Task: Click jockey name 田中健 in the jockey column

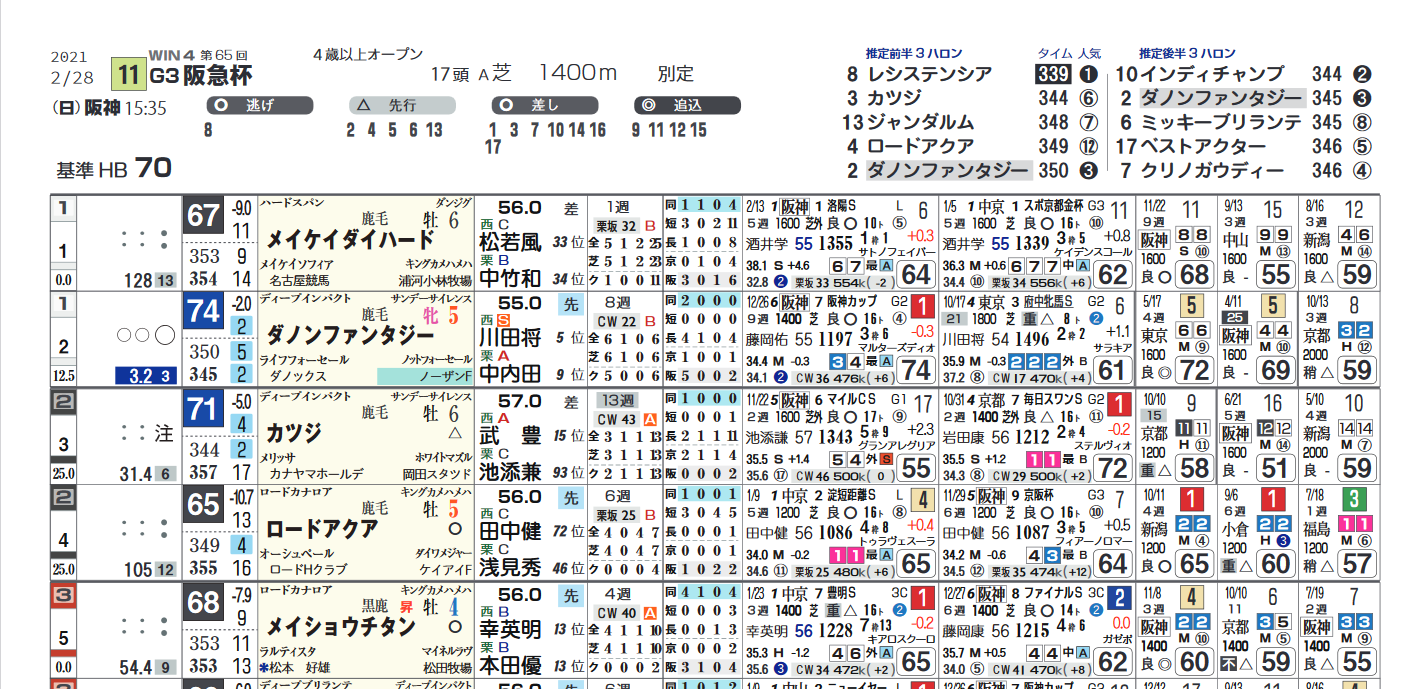Action: click(x=510, y=532)
